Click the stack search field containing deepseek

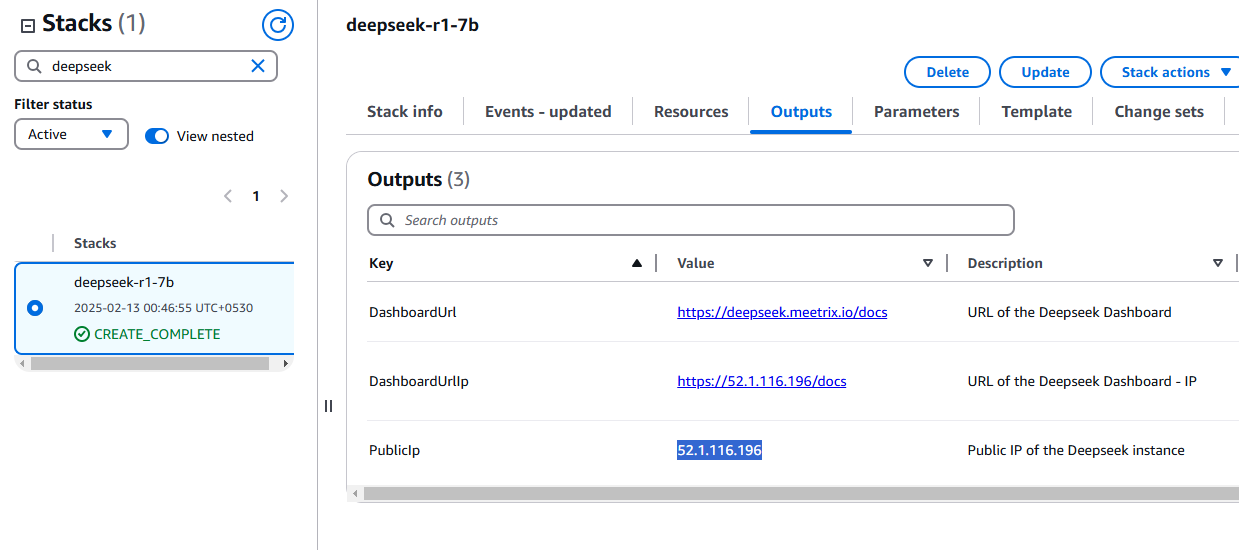click(x=146, y=66)
